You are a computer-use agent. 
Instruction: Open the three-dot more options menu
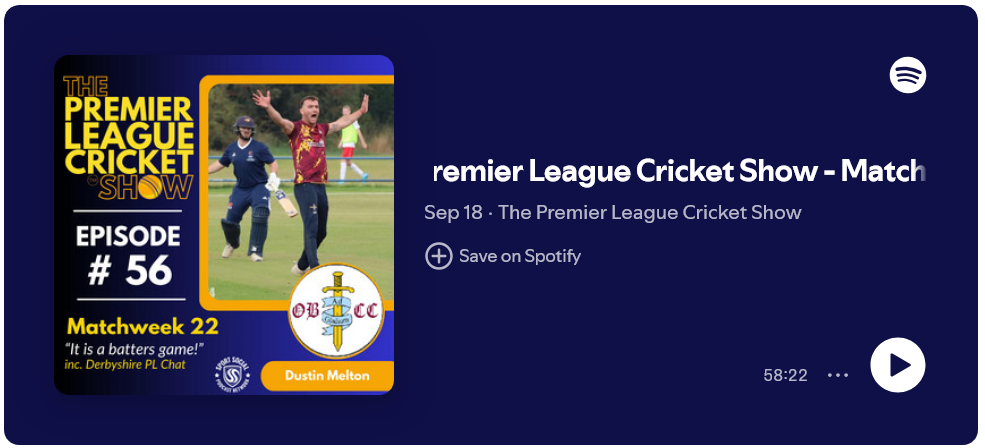pos(838,375)
